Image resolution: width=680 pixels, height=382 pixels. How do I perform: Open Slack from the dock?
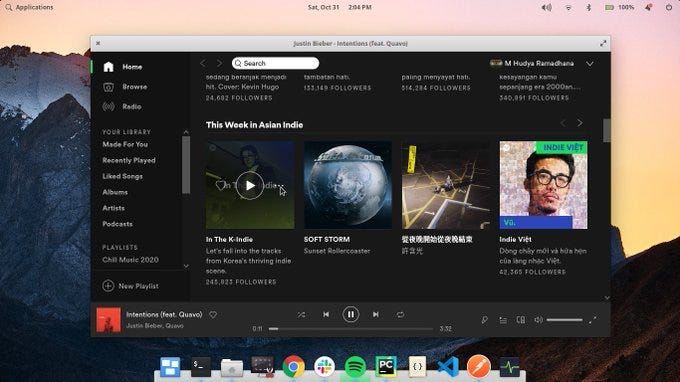[x=324, y=367]
